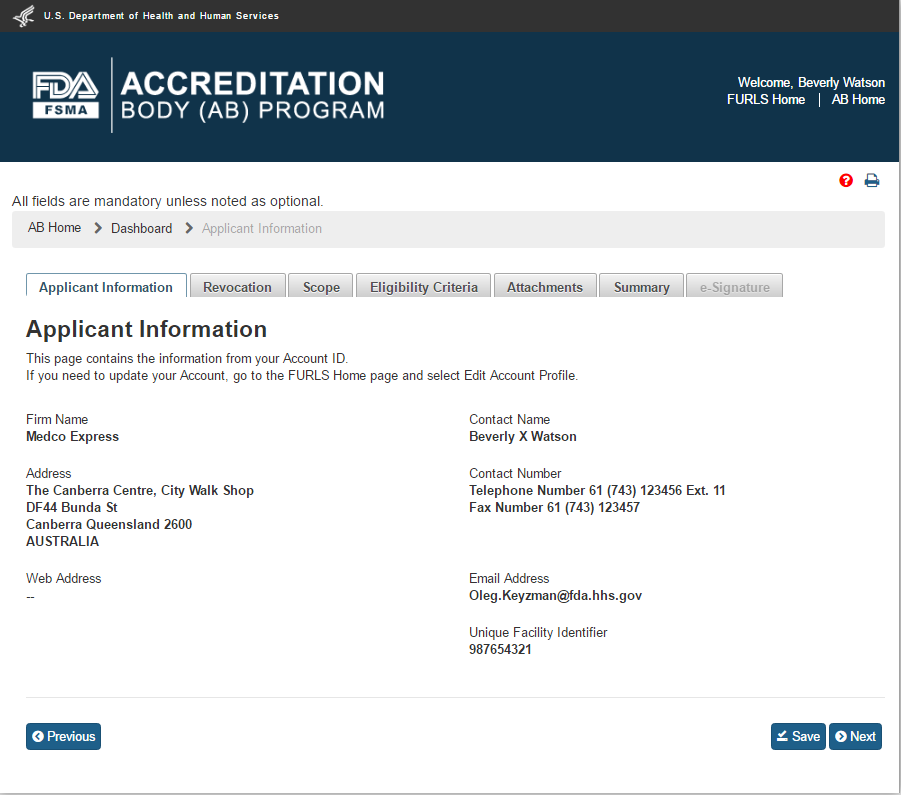Proceed with the Next button
This screenshot has height=795, width=901.
tap(855, 737)
